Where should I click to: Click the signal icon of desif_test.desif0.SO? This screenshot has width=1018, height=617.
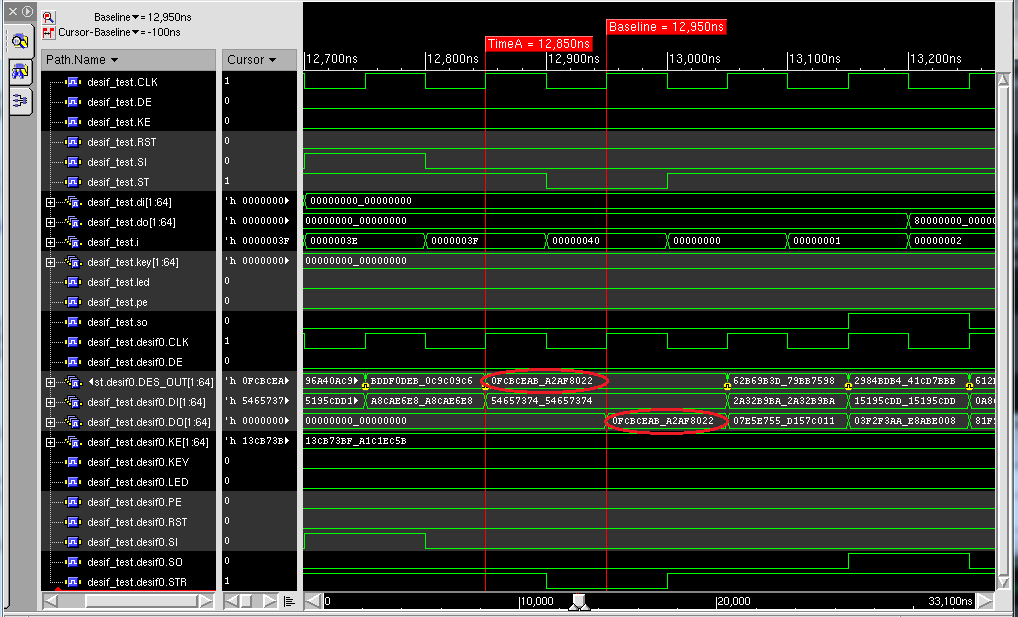click(73, 562)
